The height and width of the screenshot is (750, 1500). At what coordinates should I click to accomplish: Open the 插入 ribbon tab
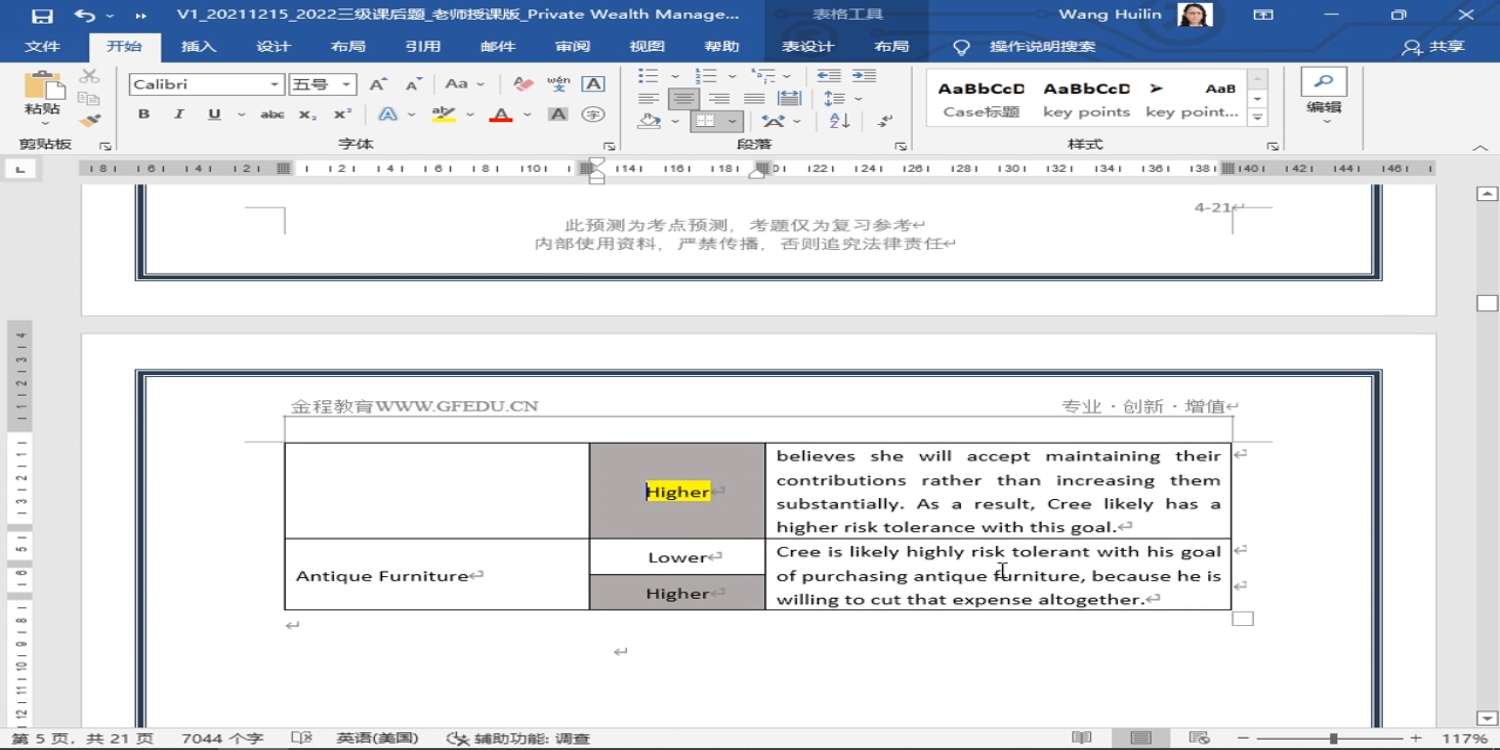(198, 47)
